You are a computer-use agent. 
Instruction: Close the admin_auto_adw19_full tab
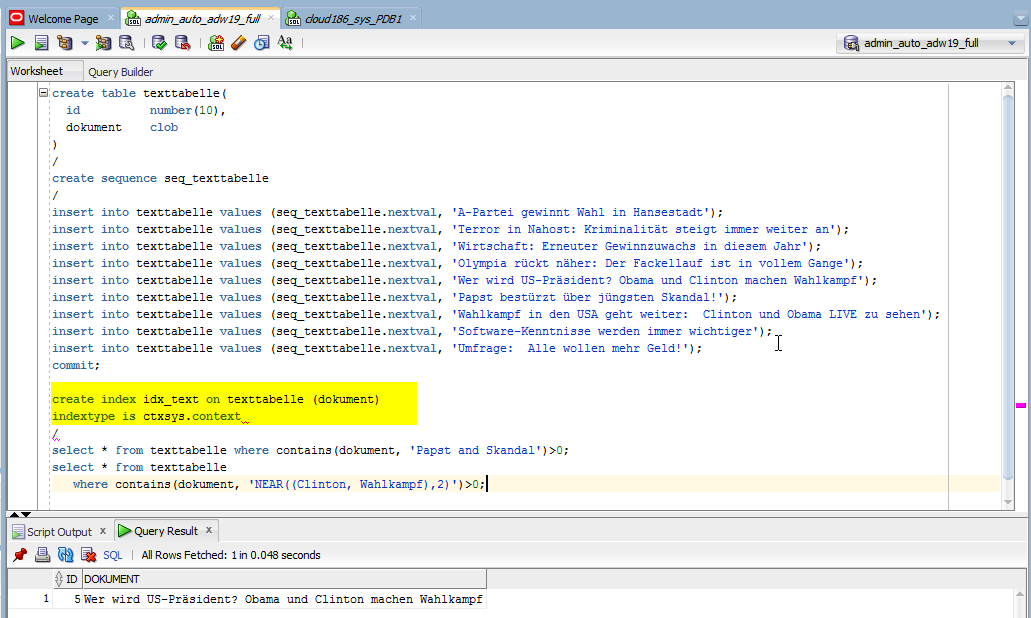[x=271, y=18]
